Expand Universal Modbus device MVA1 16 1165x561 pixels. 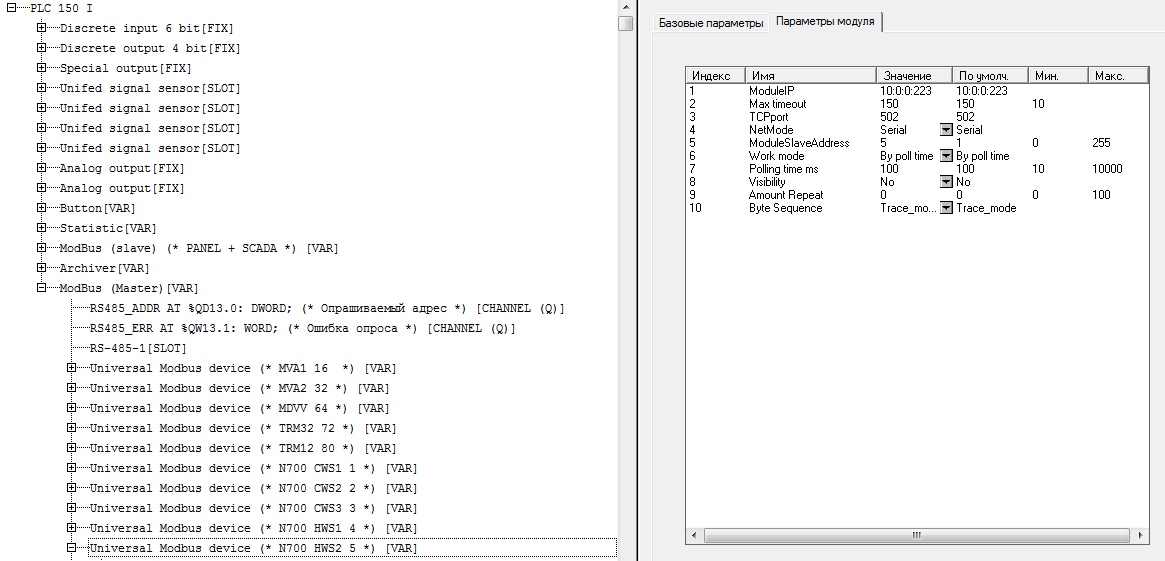pyautogui.click(x=71, y=368)
